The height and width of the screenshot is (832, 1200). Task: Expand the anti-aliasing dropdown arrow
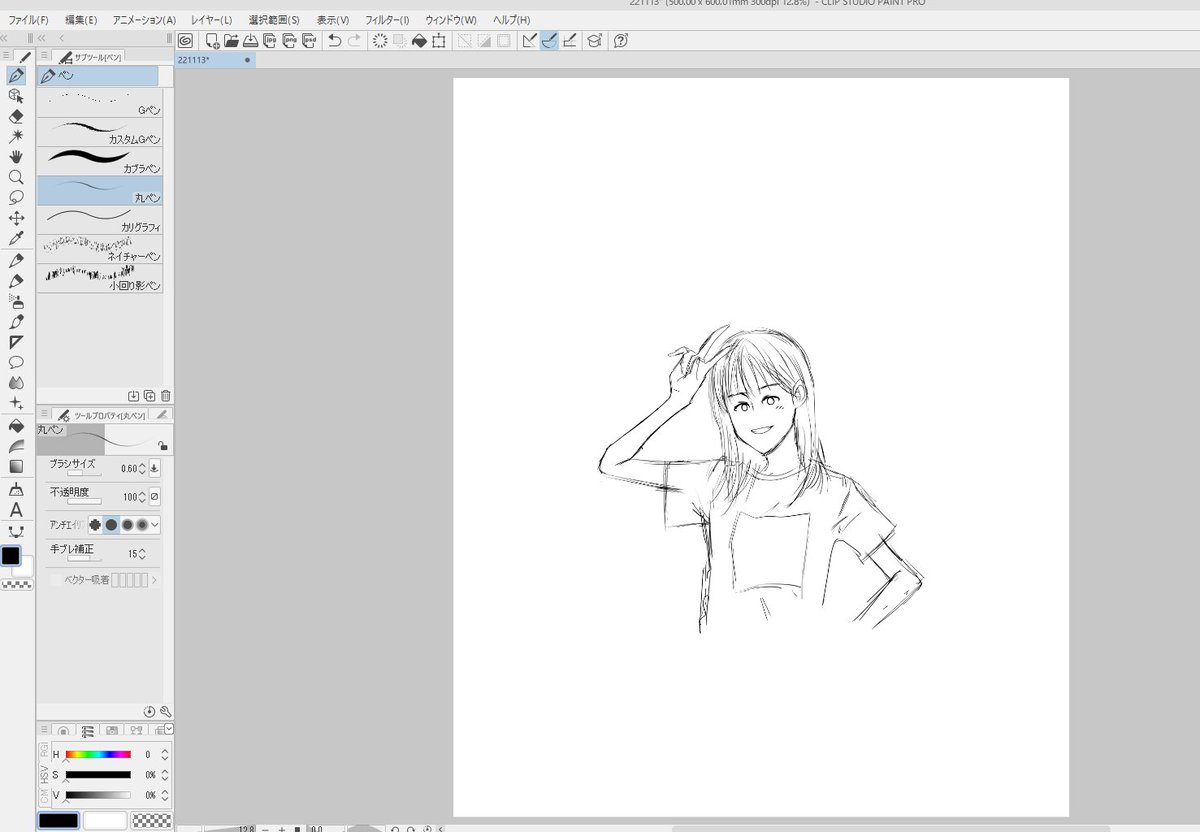[x=155, y=524]
